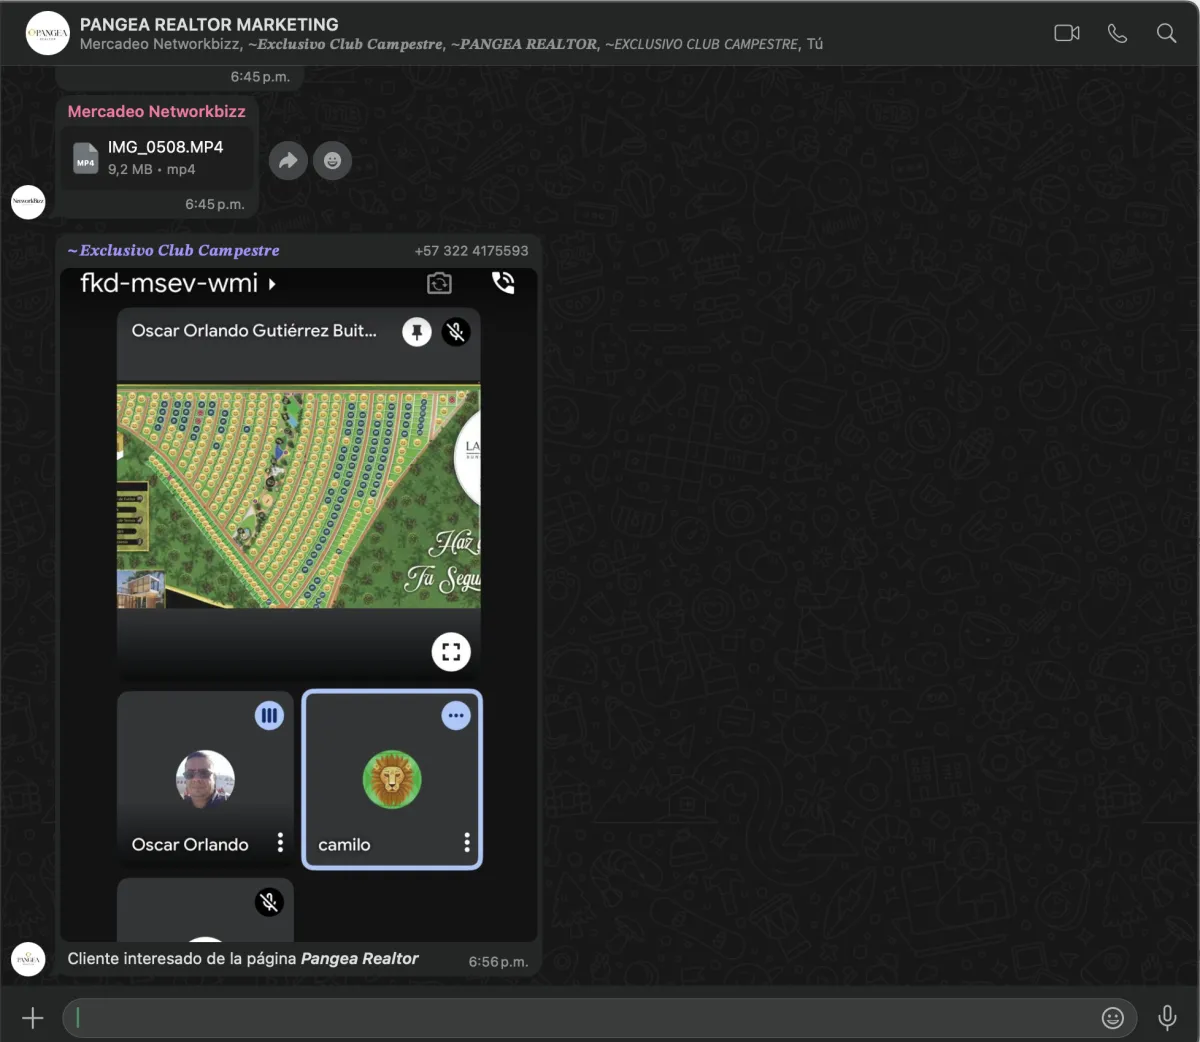
Task: Open the emoji picker in message box
Action: pyautogui.click(x=1112, y=1018)
